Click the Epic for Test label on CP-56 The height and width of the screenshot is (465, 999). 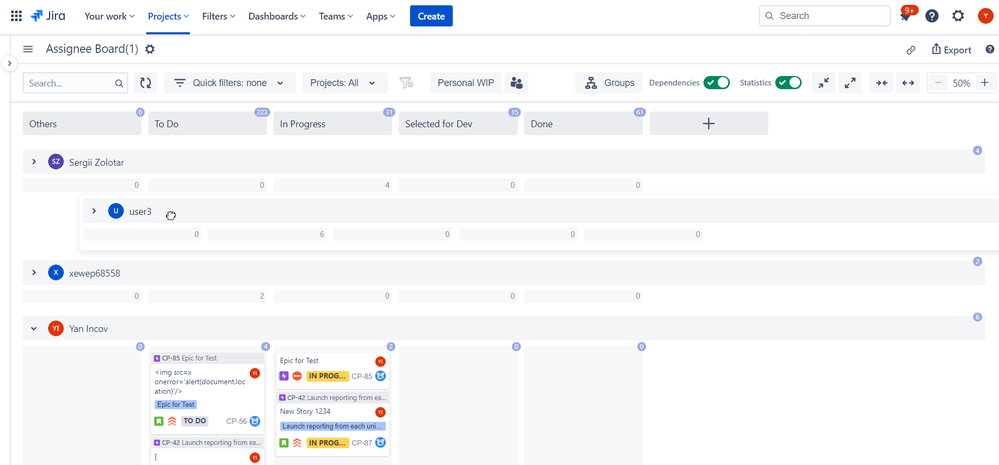coord(176,404)
